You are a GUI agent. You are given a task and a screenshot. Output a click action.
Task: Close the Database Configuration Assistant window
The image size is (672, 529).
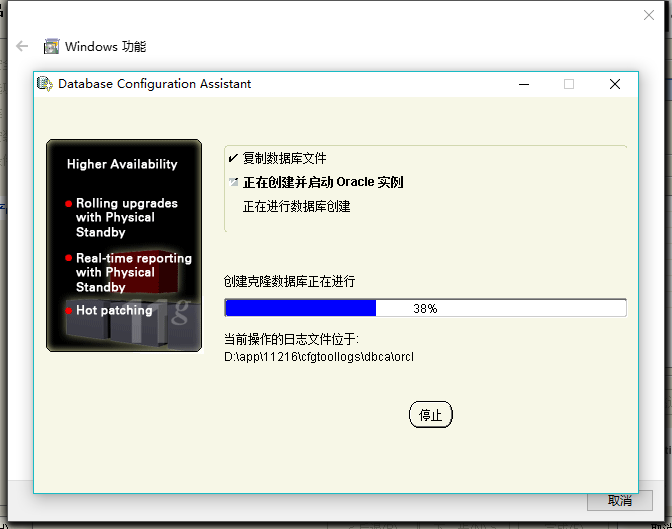click(x=615, y=84)
